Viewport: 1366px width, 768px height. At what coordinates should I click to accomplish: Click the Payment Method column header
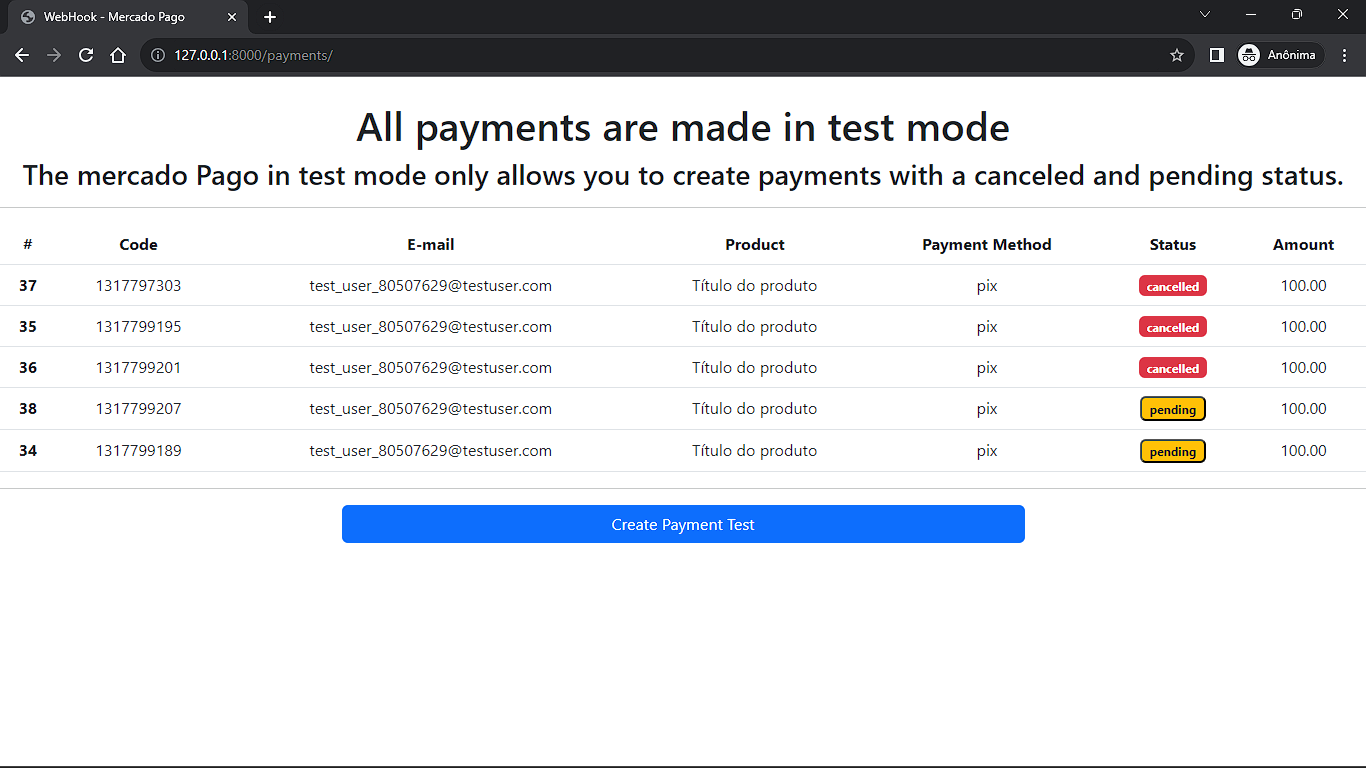[x=987, y=244]
